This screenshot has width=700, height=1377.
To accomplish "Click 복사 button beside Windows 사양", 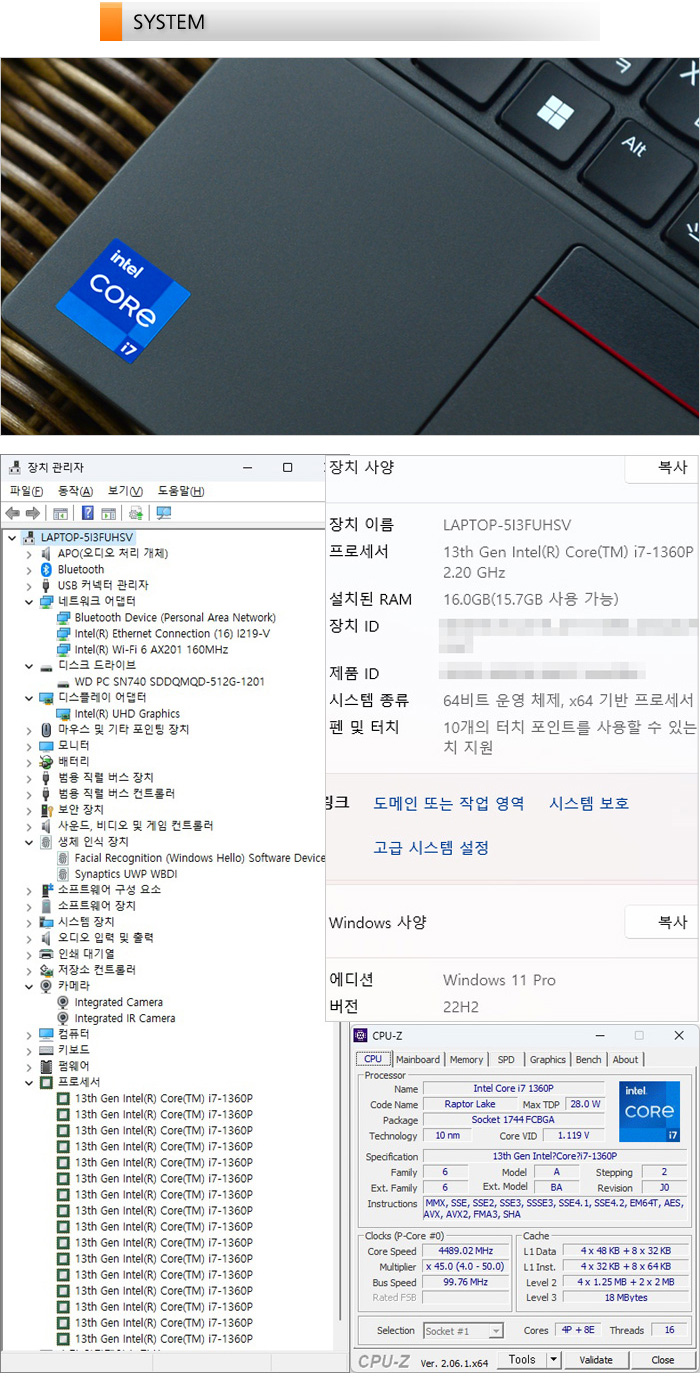I will tap(662, 922).
